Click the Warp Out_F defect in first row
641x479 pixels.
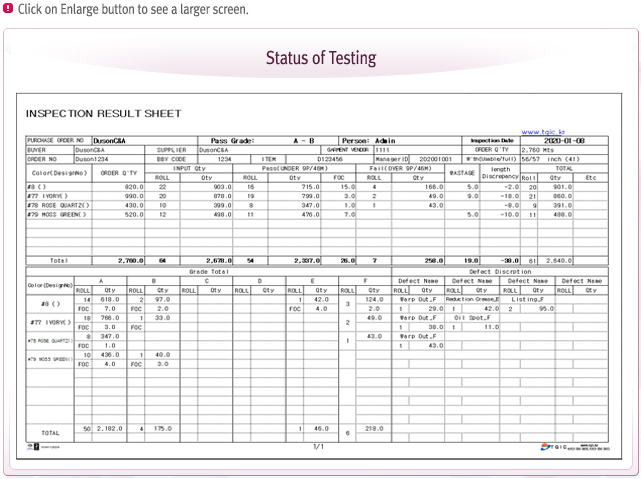(x=419, y=299)
